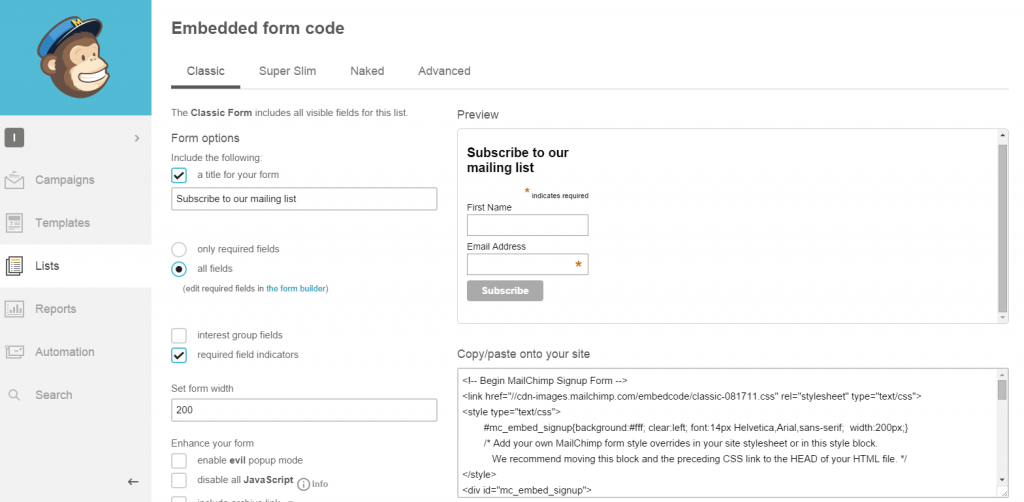Switch to the Classic tab
The width and height of the screenshot is (1024, 502).
(x=206, y=71)
